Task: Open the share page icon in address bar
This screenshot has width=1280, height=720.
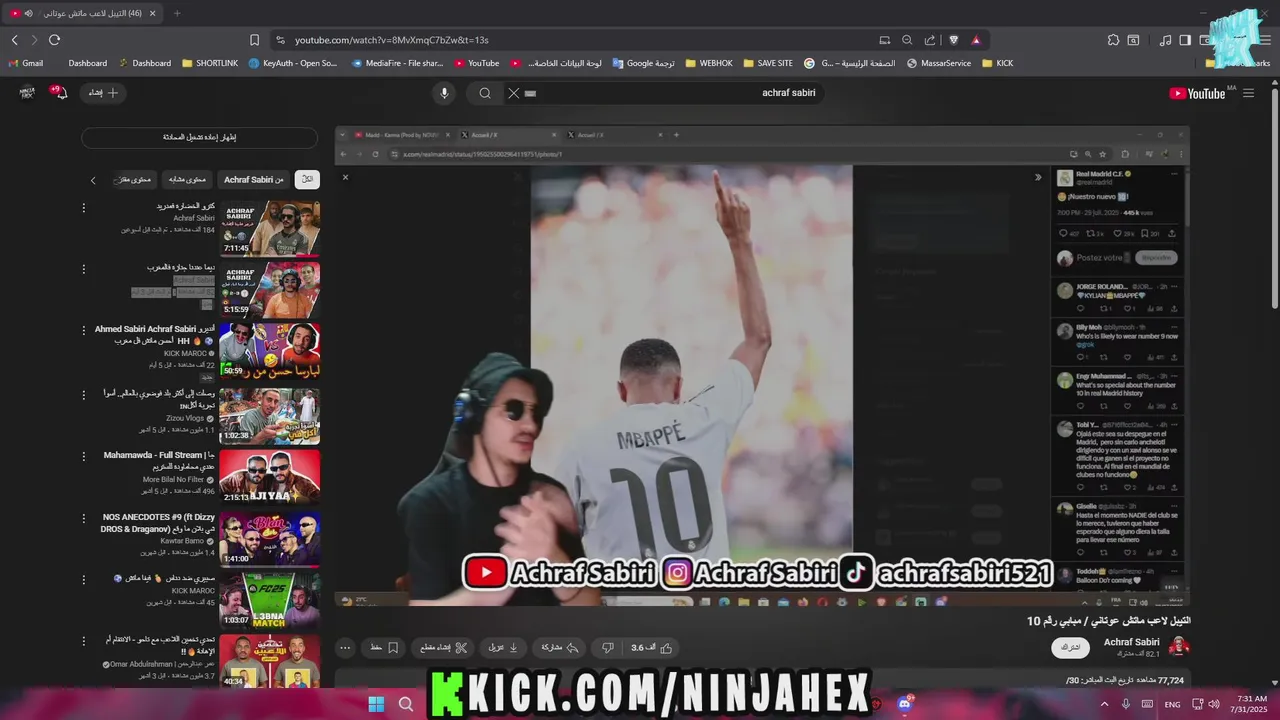Action: point(930,40)
